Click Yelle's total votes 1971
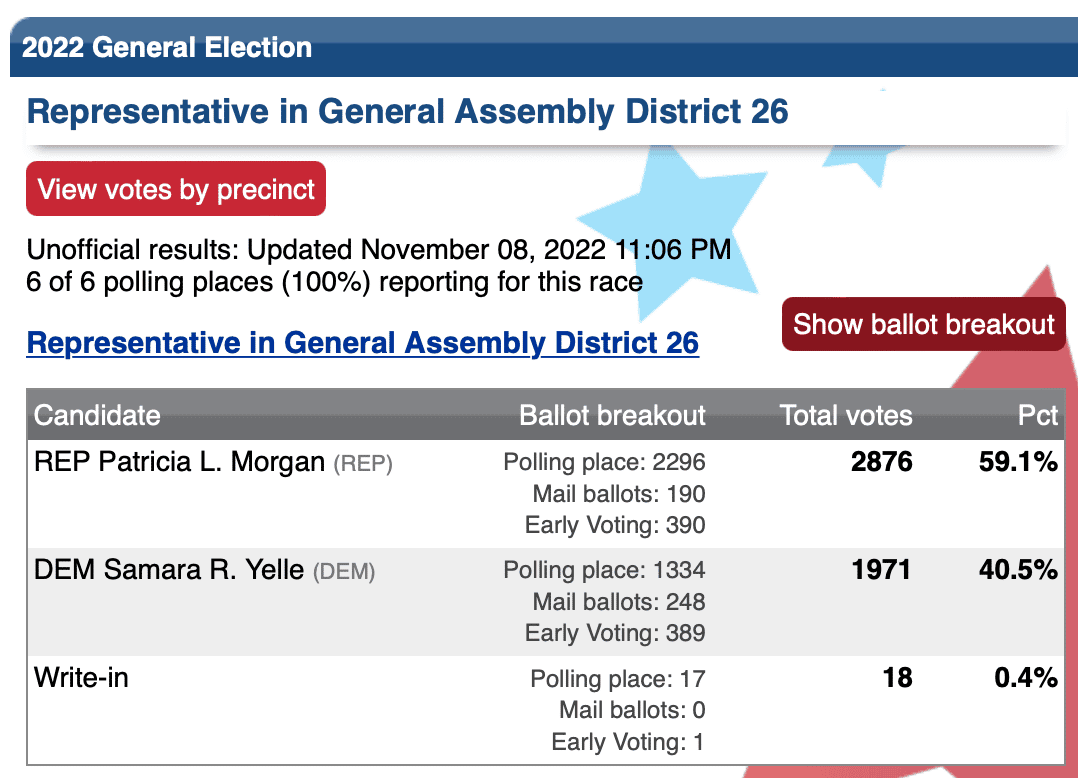This screenshot has width=1078, height=778. pyautogui.click(x=881, y=570)
